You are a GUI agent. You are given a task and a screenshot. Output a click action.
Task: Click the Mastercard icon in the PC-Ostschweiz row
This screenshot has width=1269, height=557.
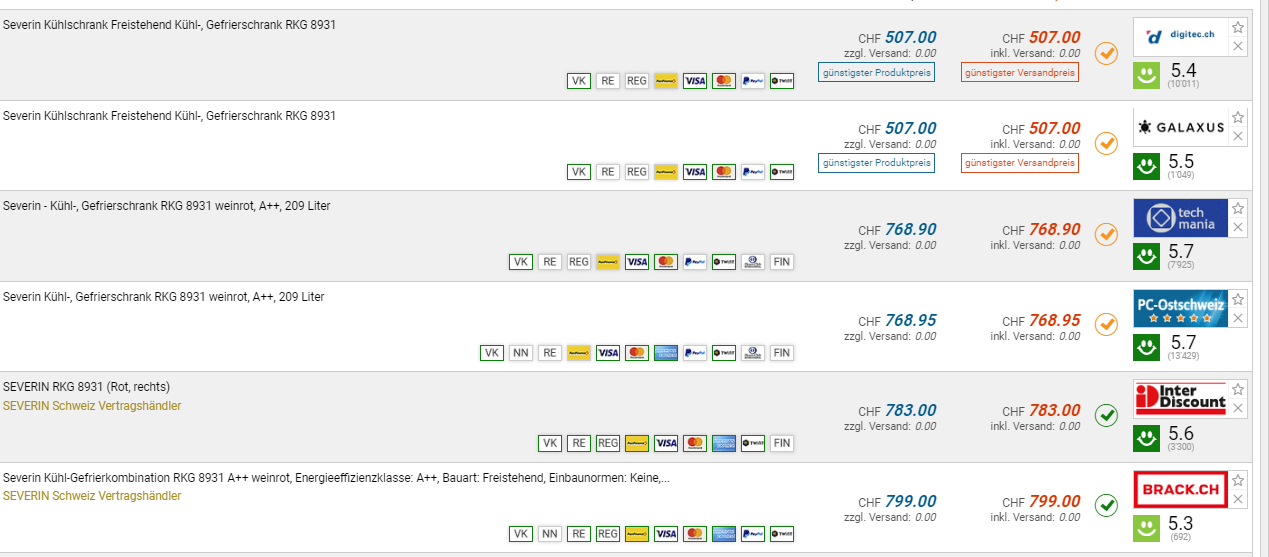pos(637,353)
